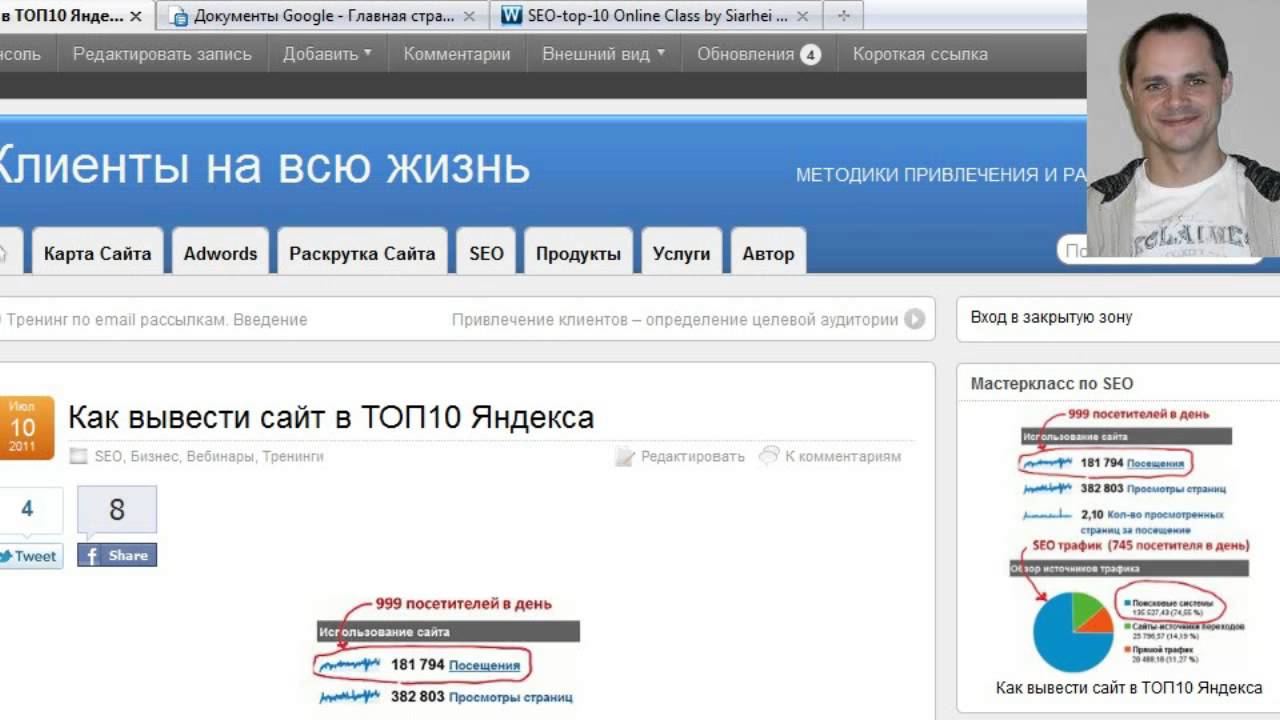Click the Редактировать post link
This screenshot has width=1280, height=720.
pos(693,456)
